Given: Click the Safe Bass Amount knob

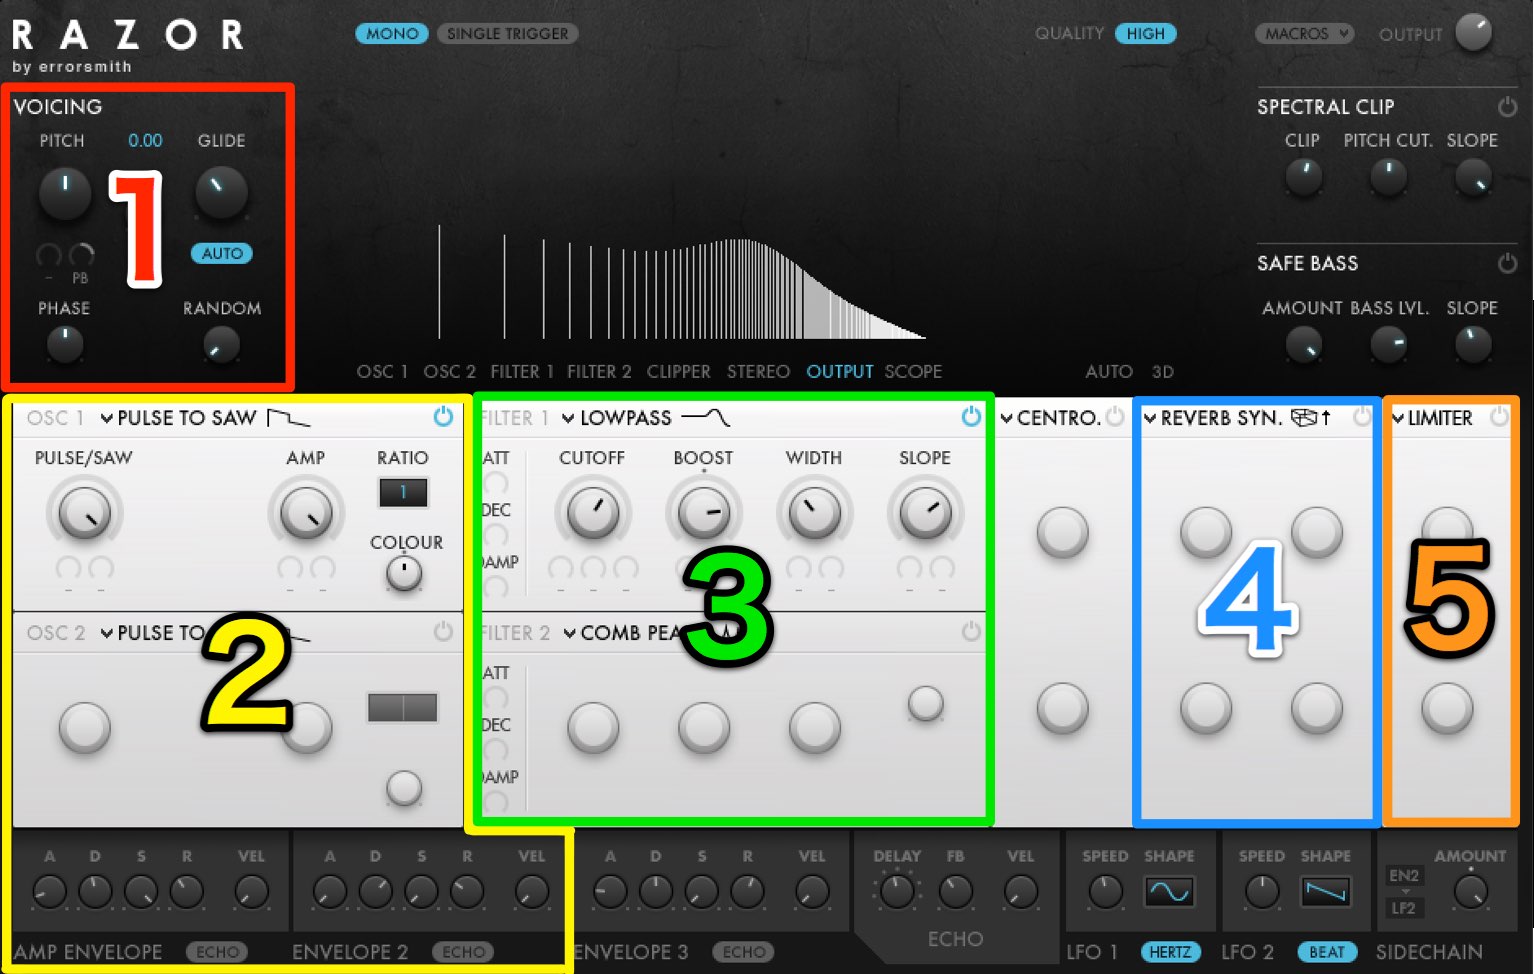Looking at the screenshot, I should [1304, 345].
